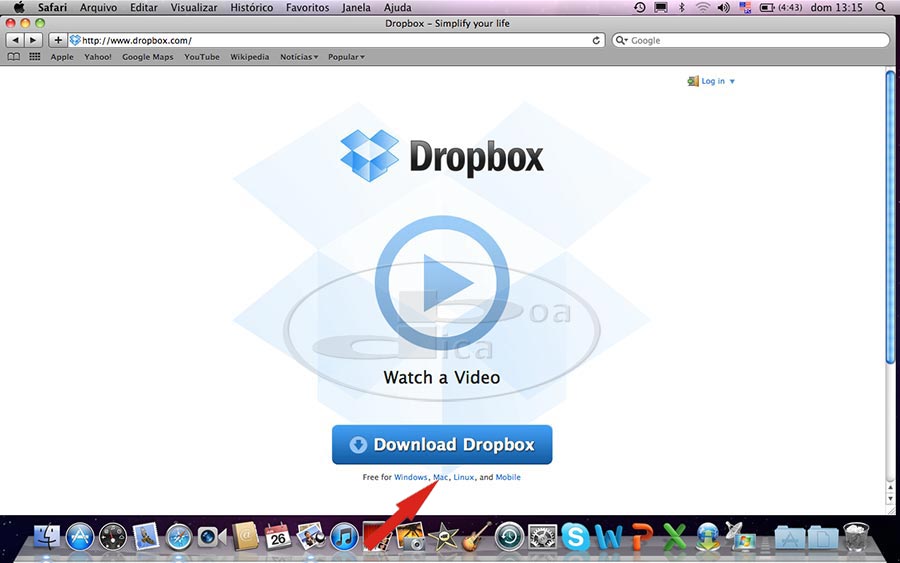This screenshot has height=563, width=900.
Task: Open the Histórico menu
Action: pyautogui.click(x=251, y=7)
